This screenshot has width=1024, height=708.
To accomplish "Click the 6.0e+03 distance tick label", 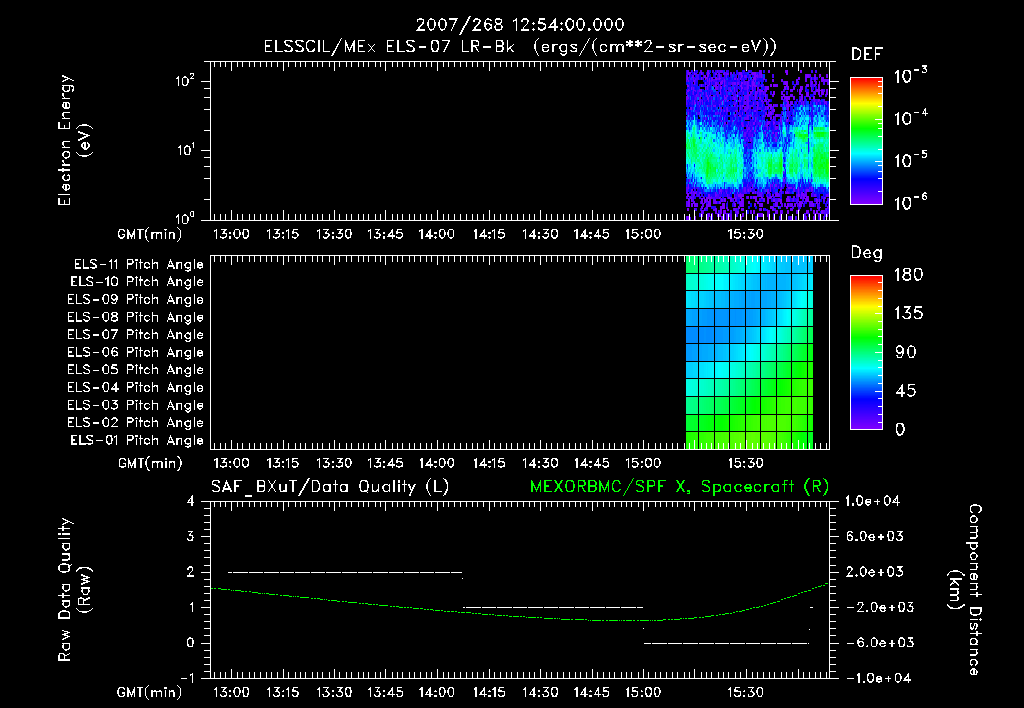I will tap(876, 537).
